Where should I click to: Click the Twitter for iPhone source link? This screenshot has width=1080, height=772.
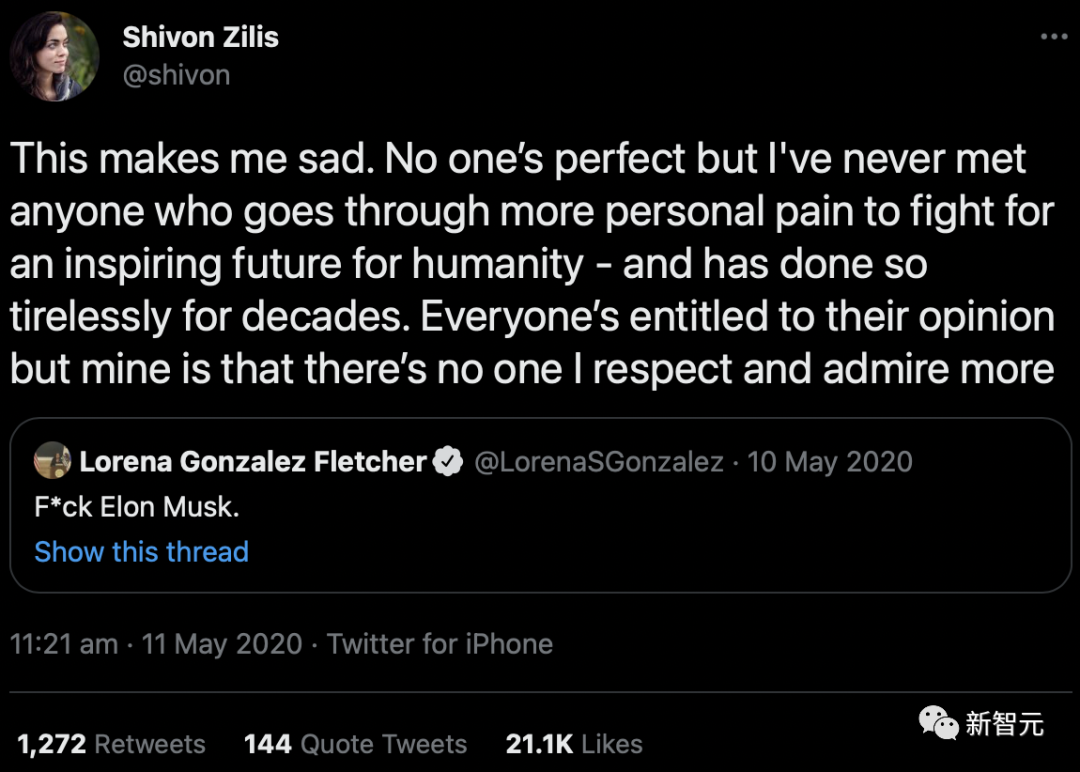coord(440,643)
